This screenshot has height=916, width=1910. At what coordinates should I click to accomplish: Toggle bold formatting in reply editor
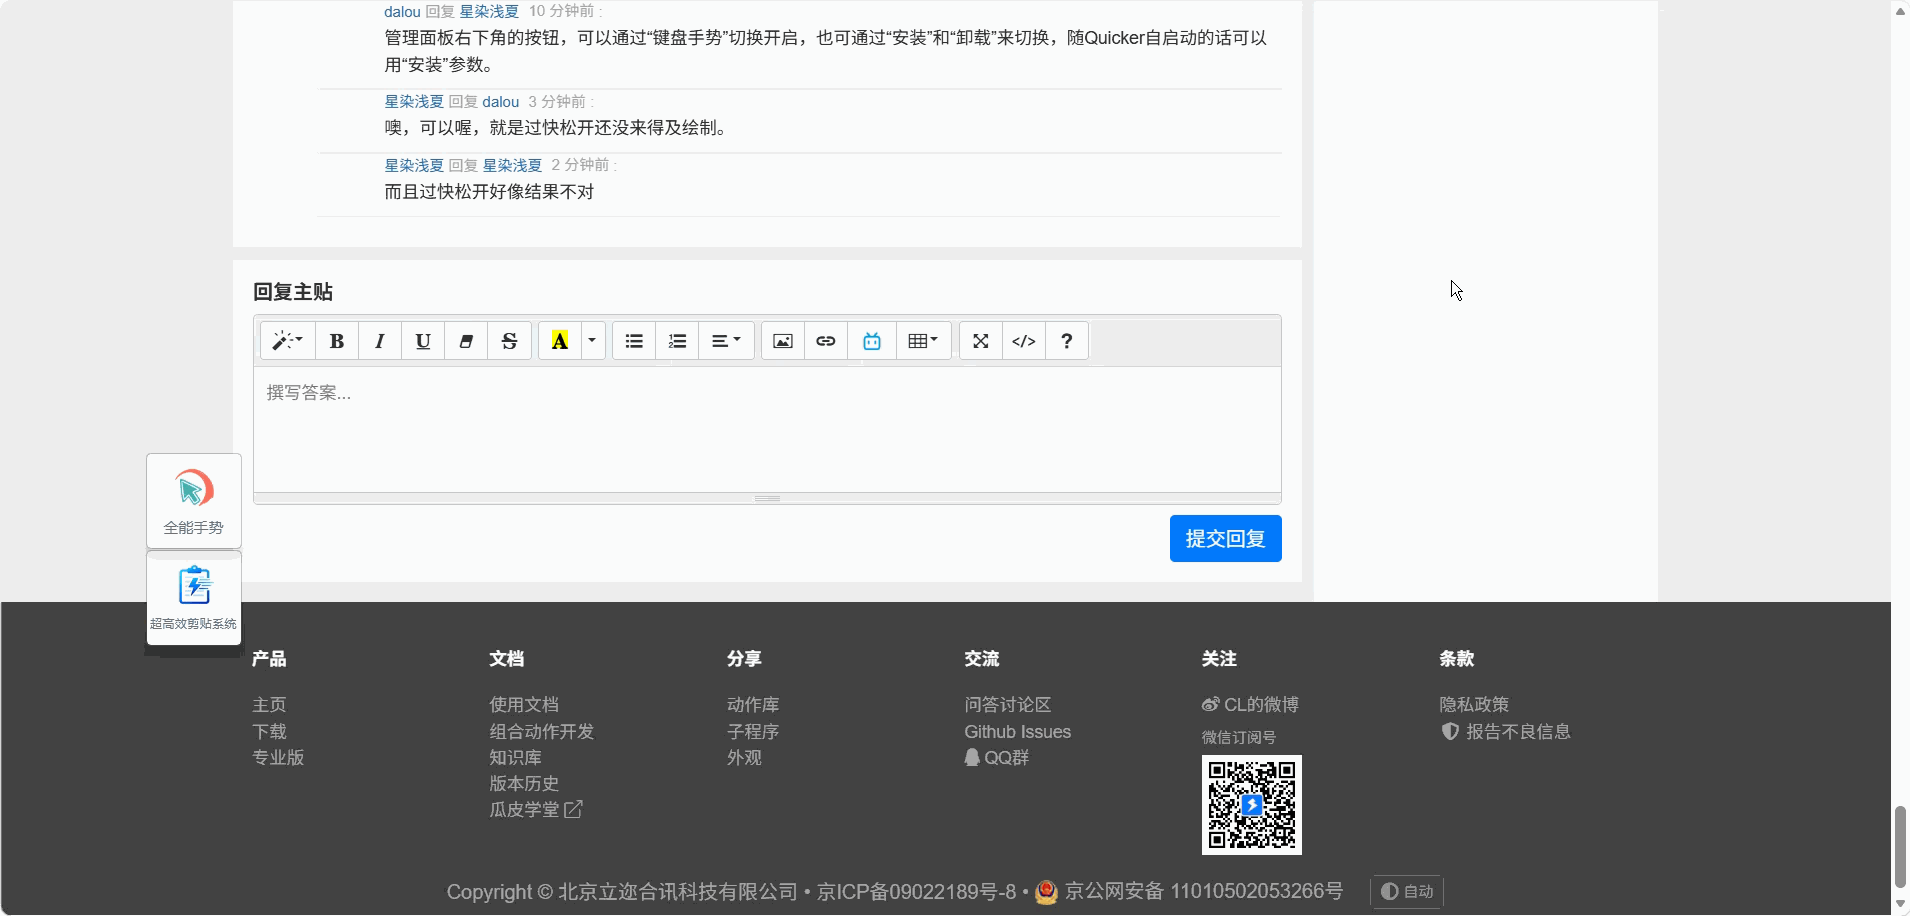tap(337, 341)
